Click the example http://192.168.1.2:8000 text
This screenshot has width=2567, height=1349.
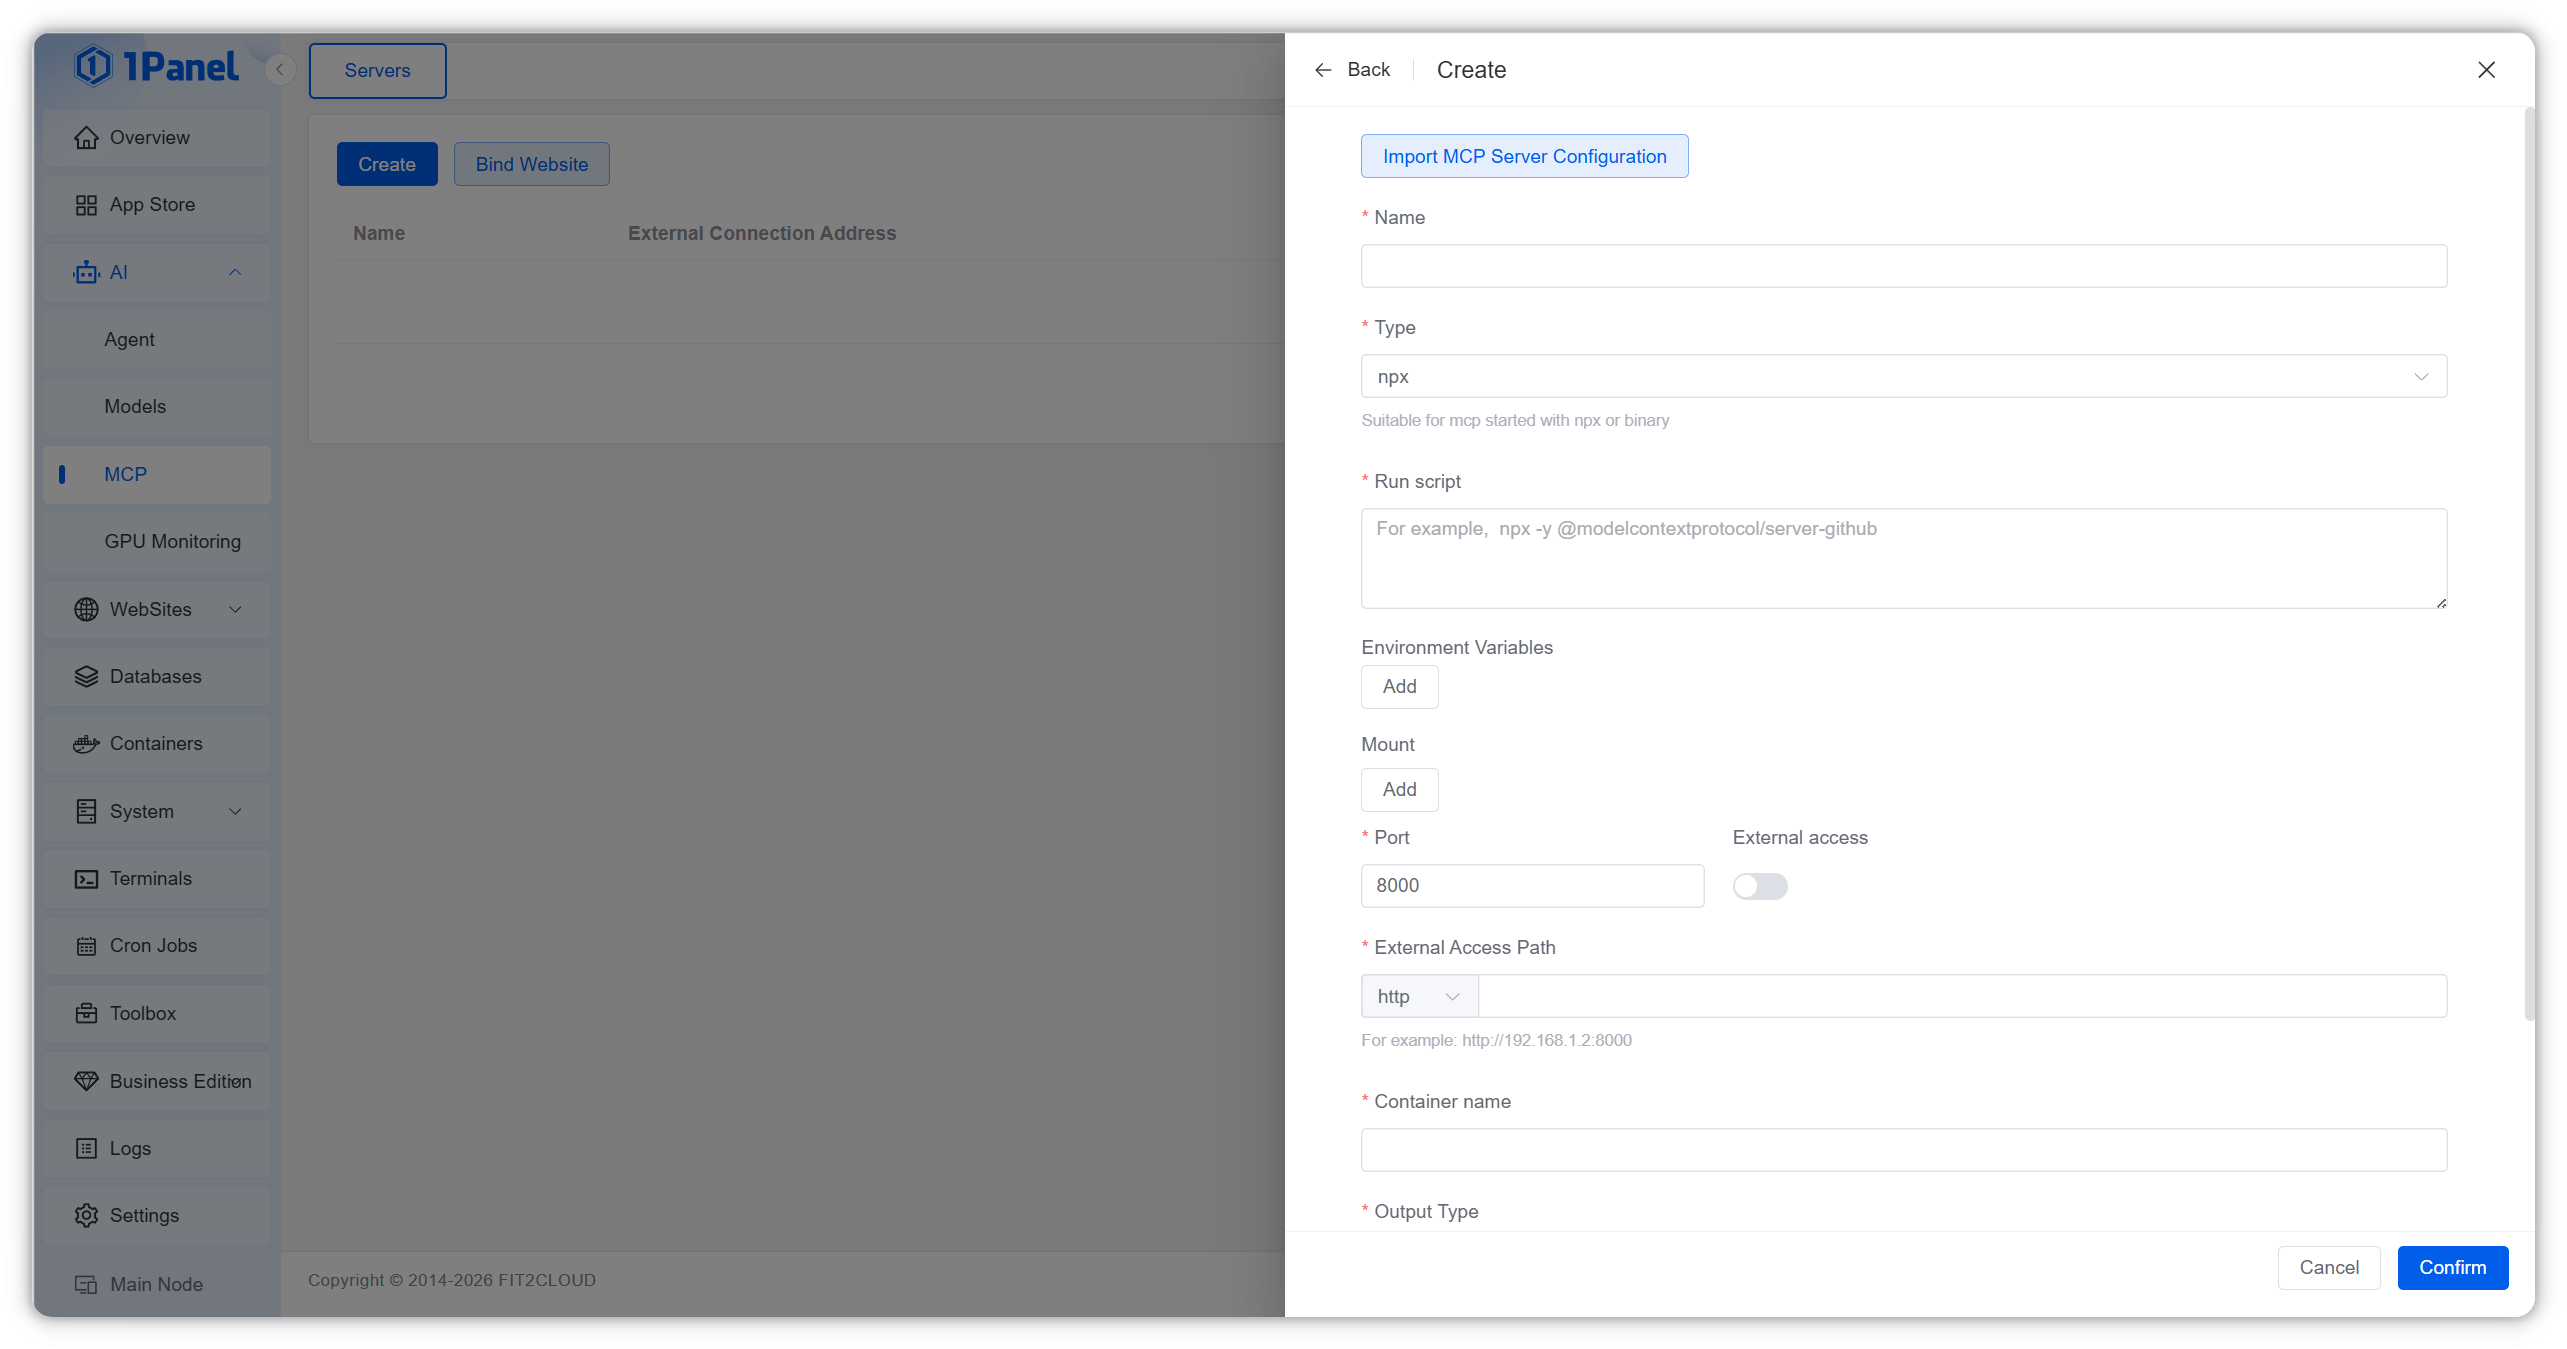(1546, 1040)
